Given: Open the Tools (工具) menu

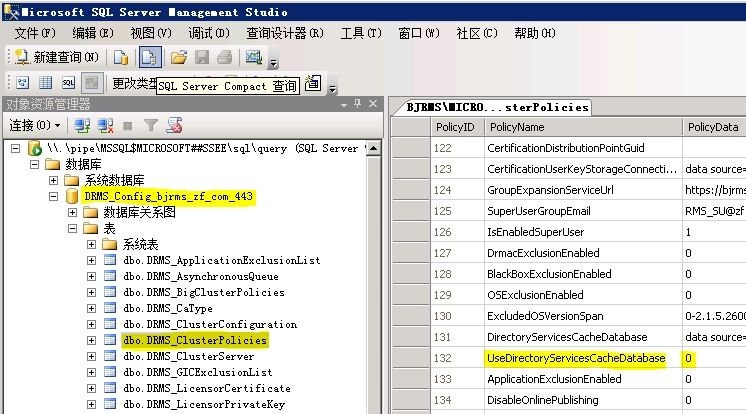Looking at the screenshot, I should click(361, 33).
